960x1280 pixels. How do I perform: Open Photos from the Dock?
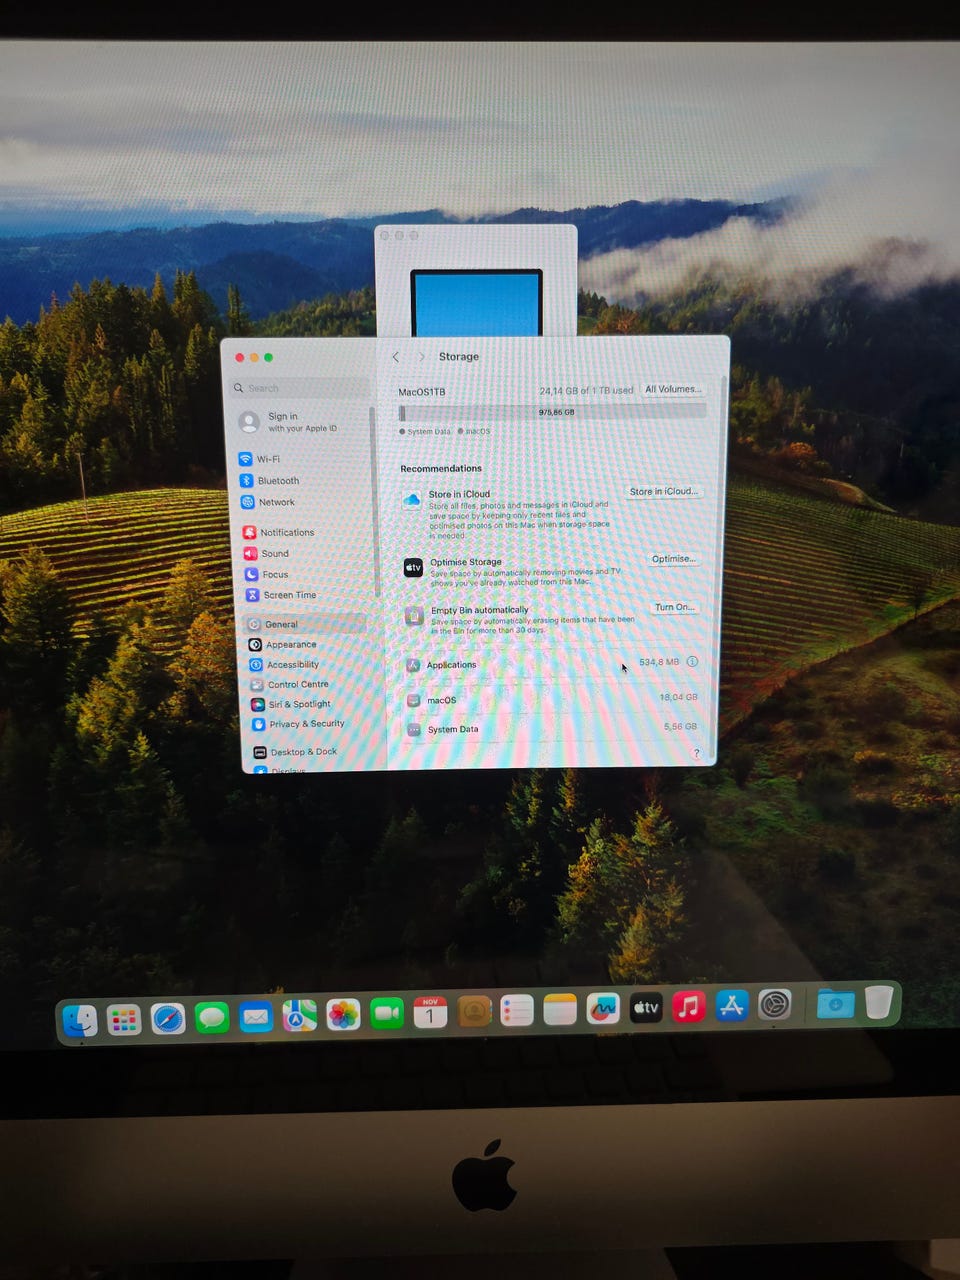coord(343,1016)
